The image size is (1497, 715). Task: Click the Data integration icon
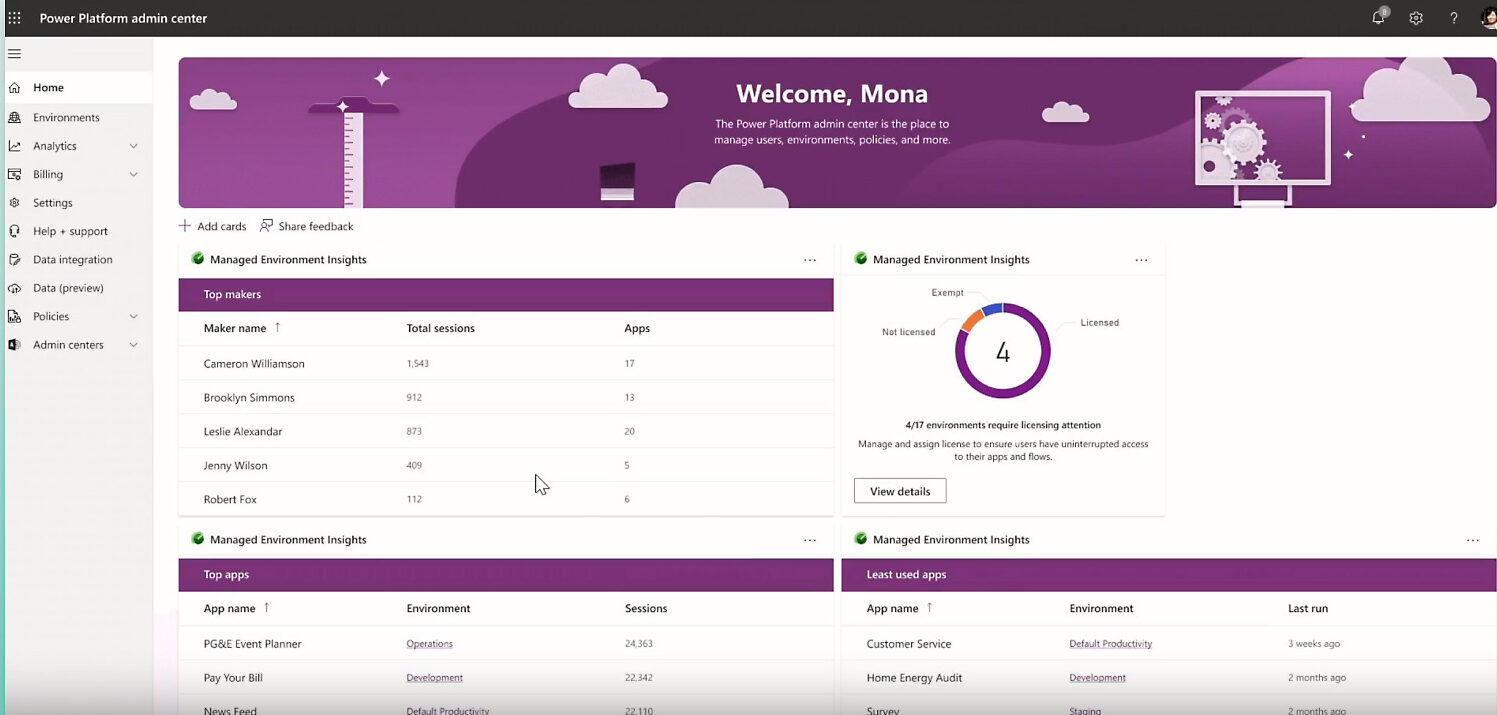point(14,259)
